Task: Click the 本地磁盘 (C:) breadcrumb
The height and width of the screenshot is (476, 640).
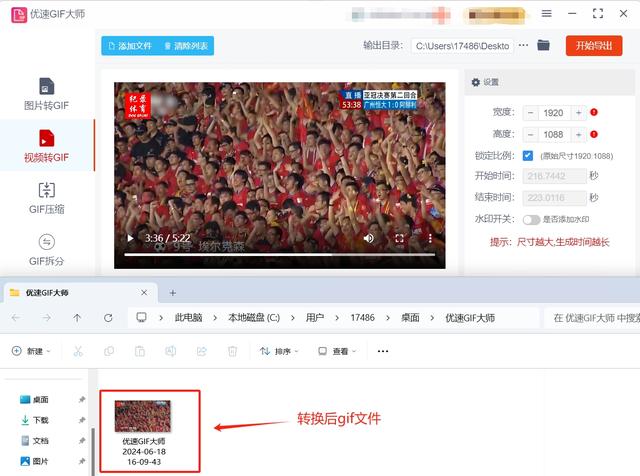Action: pos(254,318)
